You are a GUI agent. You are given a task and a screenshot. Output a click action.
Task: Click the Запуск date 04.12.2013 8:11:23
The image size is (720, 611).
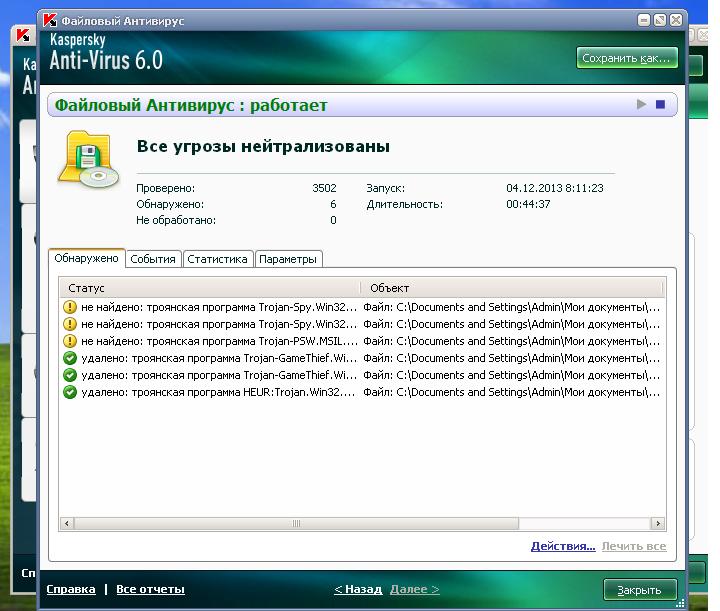coord(555,188)
